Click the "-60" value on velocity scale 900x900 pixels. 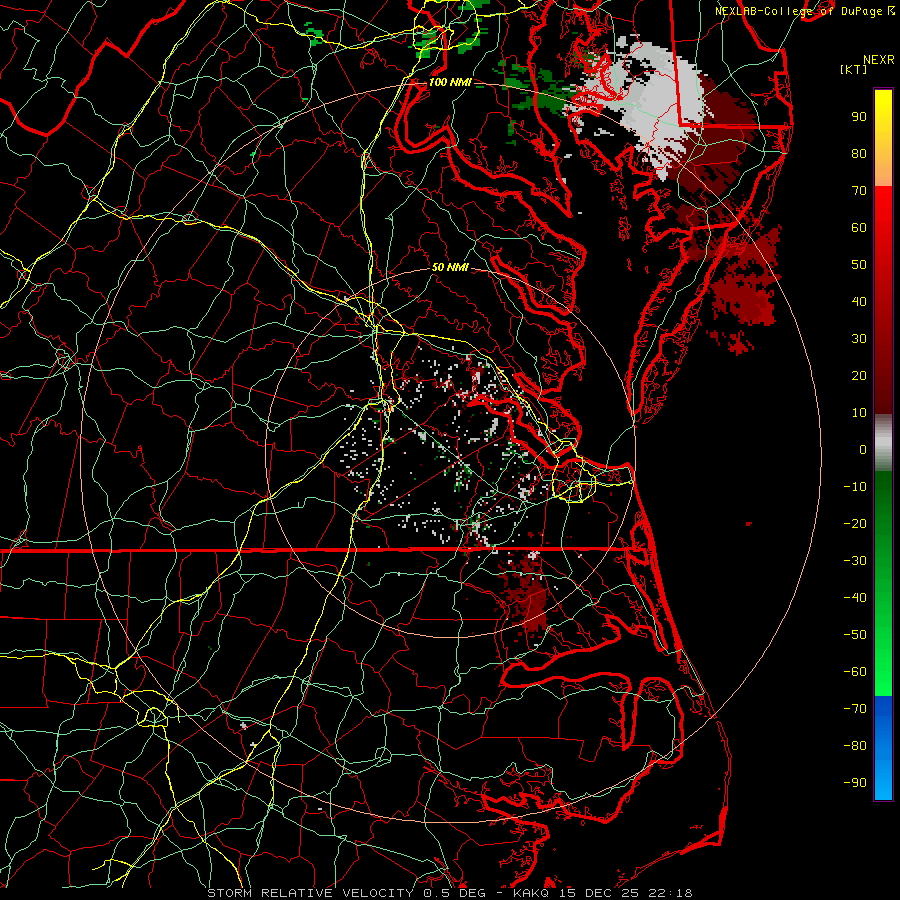click(x=855, y=672)
